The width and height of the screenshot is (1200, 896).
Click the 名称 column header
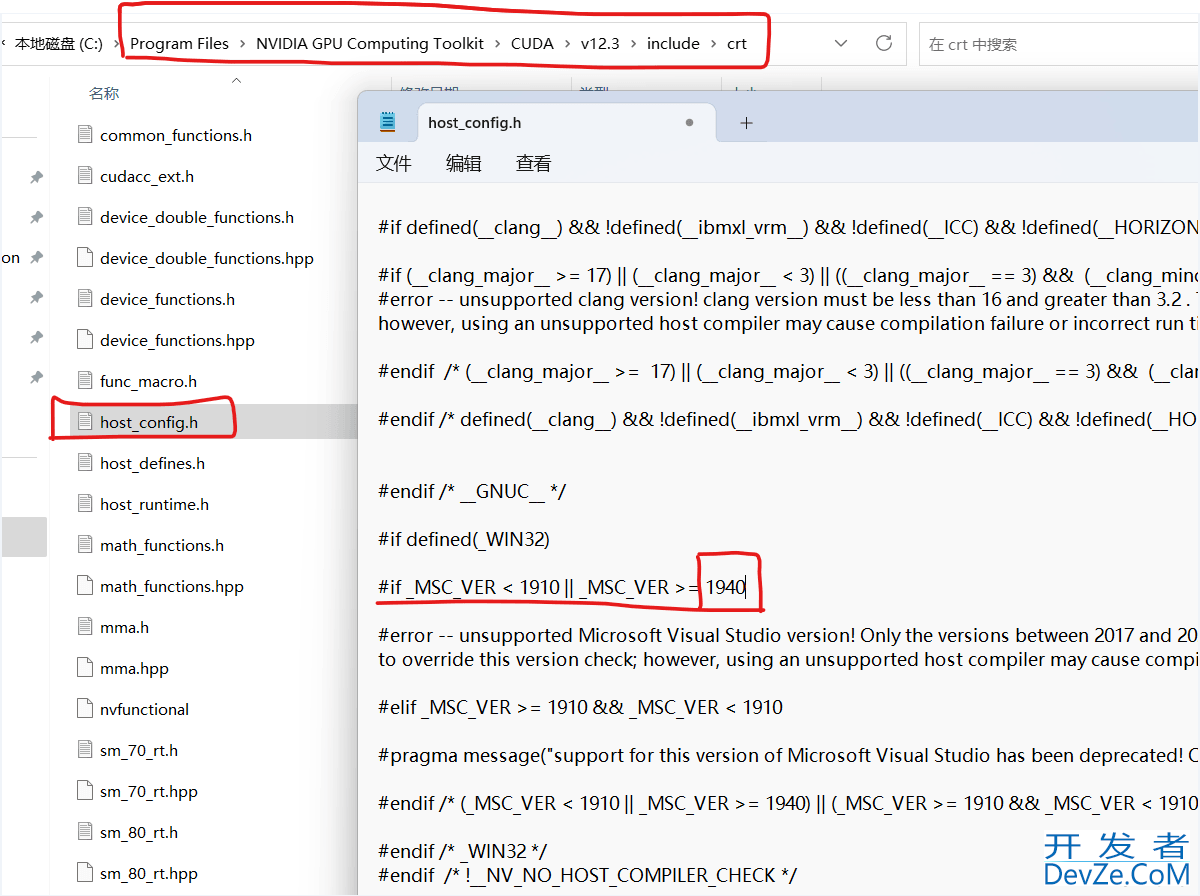click(104, 93)
